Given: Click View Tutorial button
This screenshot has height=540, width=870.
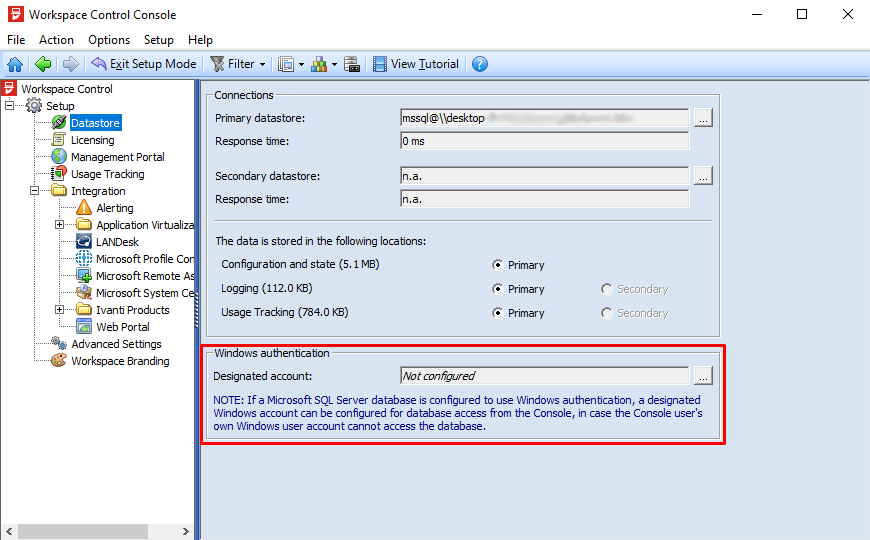Looking at the screenshot, I should pyautogui.click(x=416, y=64).
